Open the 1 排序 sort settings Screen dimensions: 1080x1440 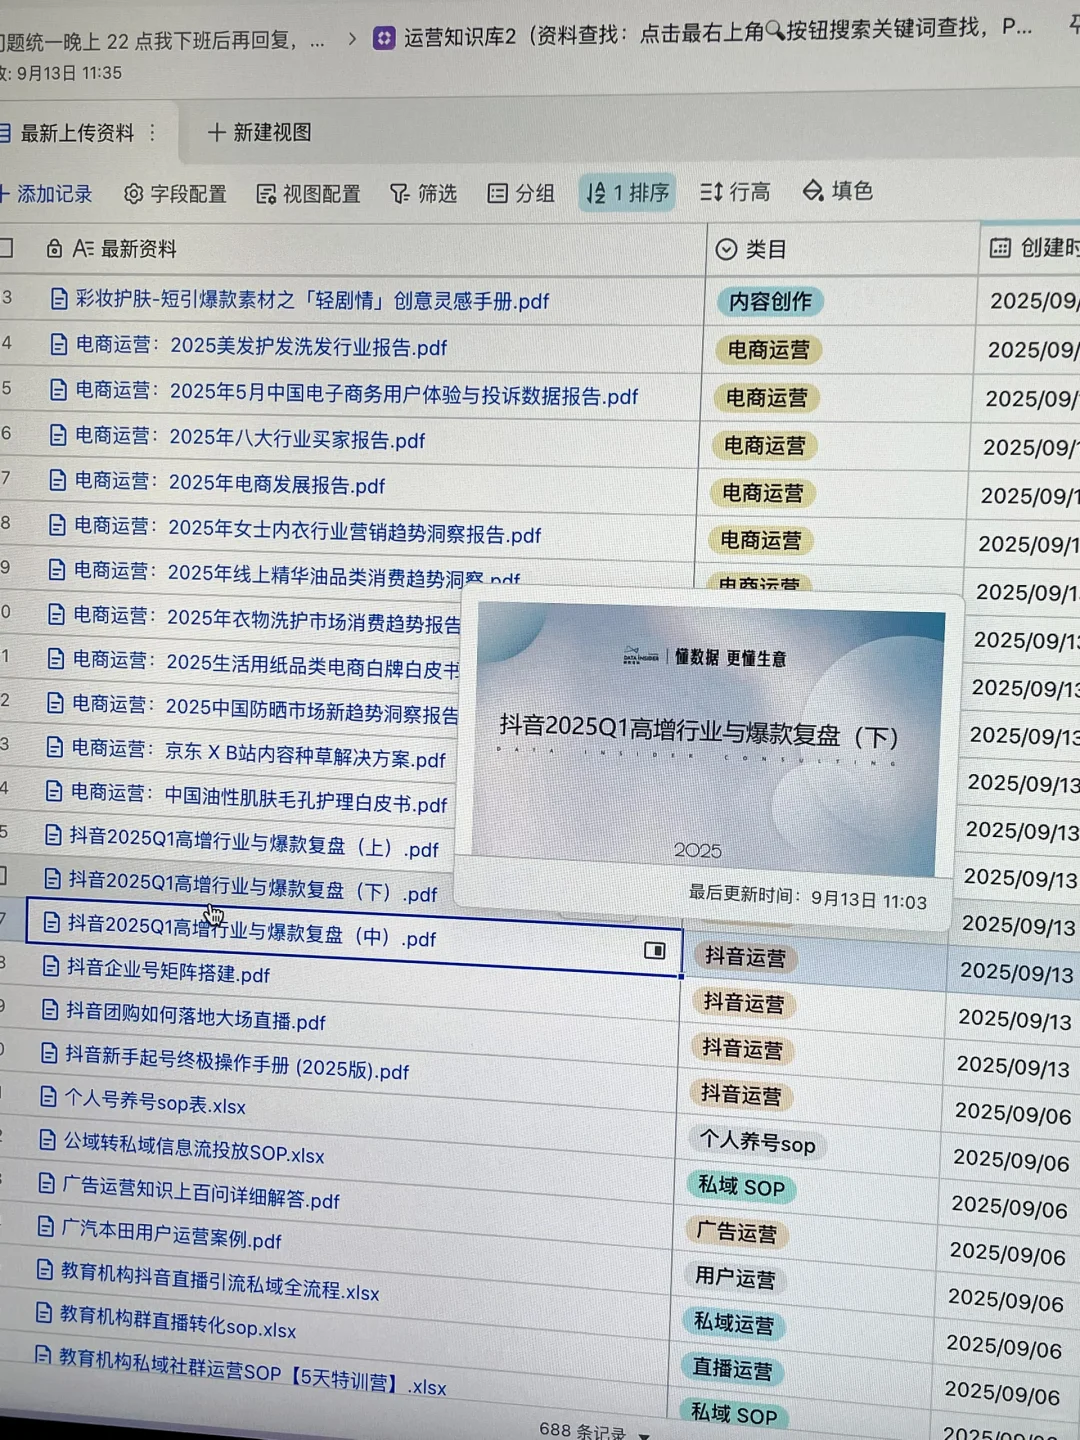coord(628,192)
